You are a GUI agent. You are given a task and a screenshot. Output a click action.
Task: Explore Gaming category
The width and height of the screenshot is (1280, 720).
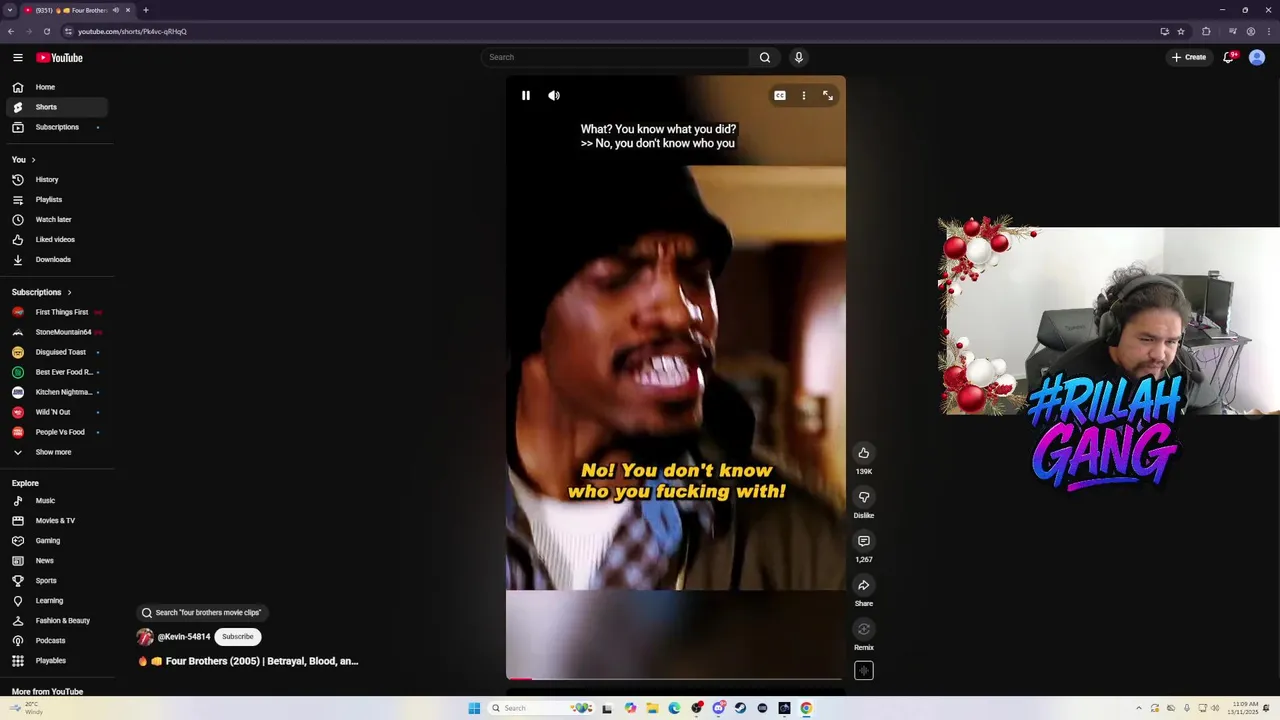click(56, 541)
